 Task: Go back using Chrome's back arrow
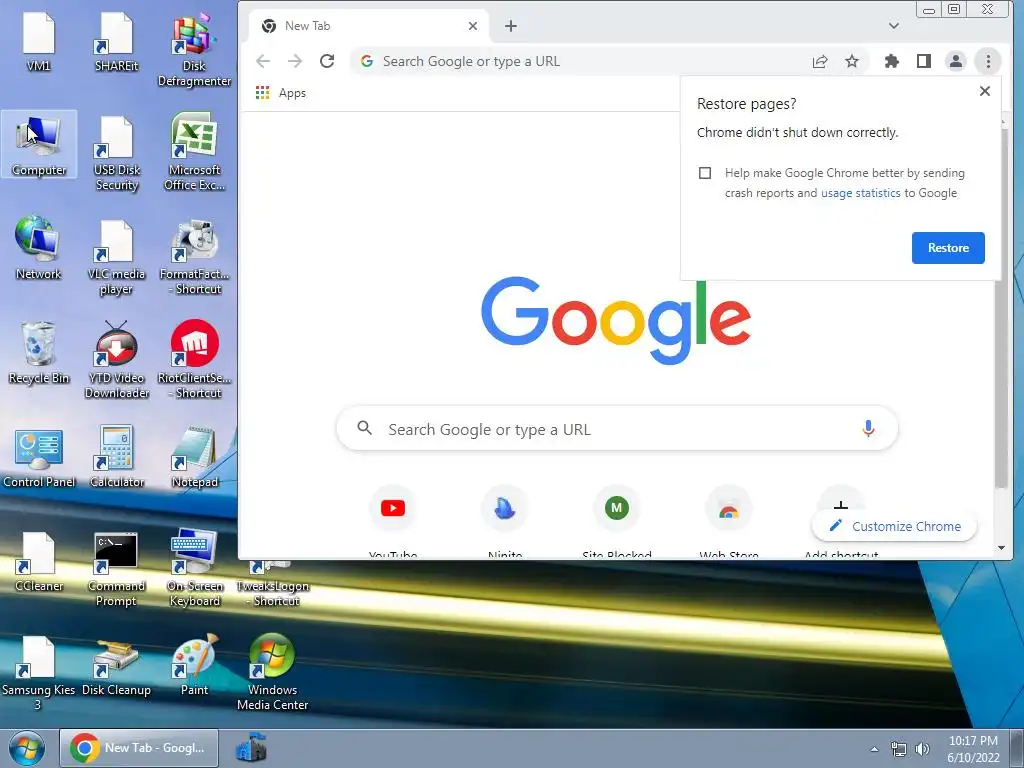coord(263,61)
